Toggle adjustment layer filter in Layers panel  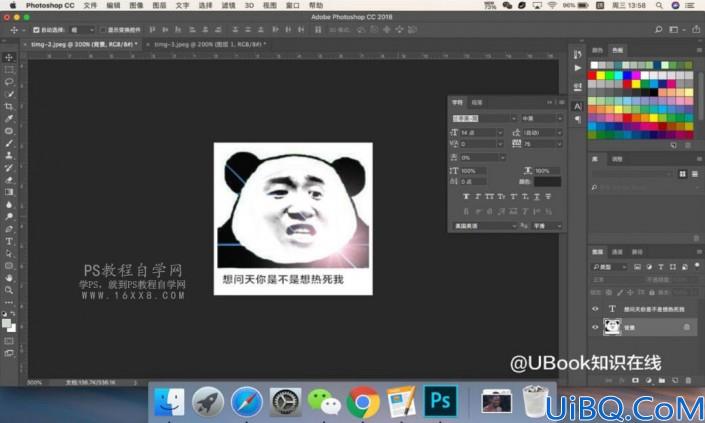(649, 267)
